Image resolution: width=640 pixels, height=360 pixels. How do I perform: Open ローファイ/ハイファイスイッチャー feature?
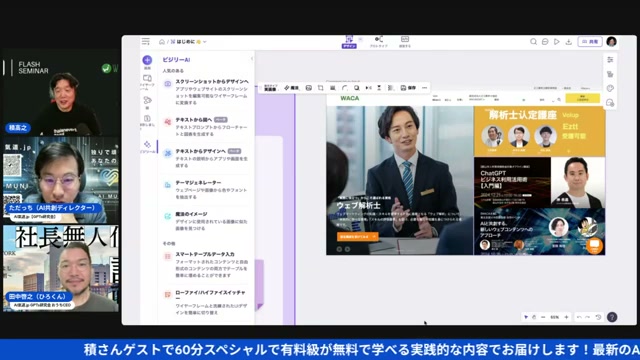click(x=206, y=302)
